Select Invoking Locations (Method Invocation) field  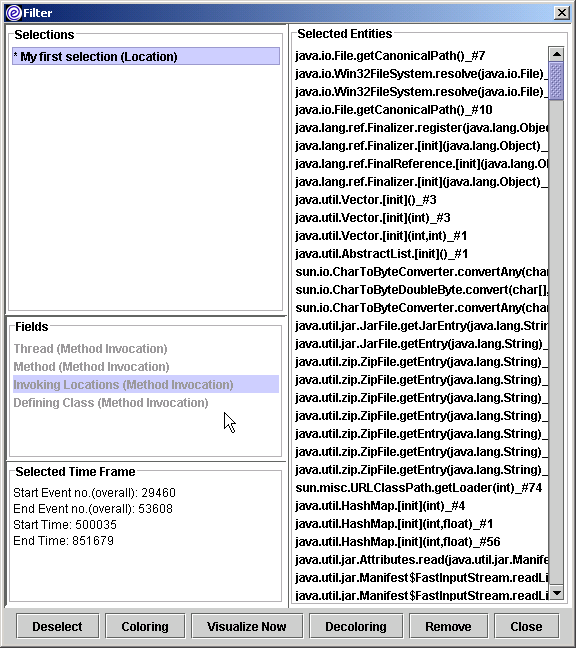(146, 384)
